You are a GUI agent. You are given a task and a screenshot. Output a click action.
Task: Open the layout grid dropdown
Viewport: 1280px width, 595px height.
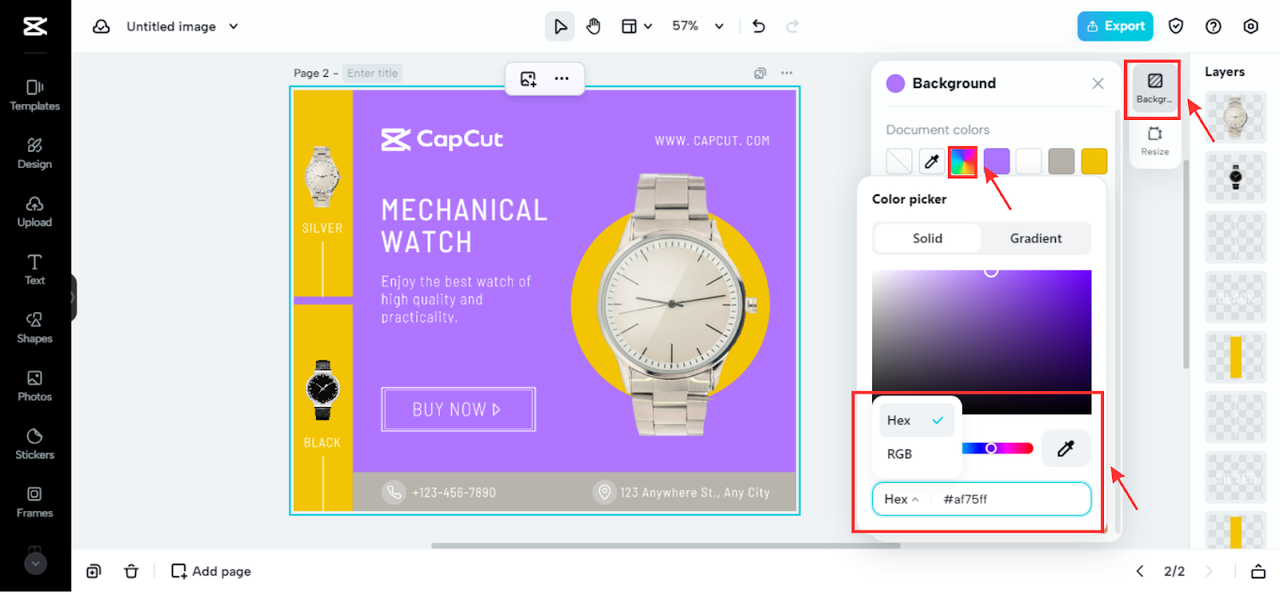(x=636, y=26)
